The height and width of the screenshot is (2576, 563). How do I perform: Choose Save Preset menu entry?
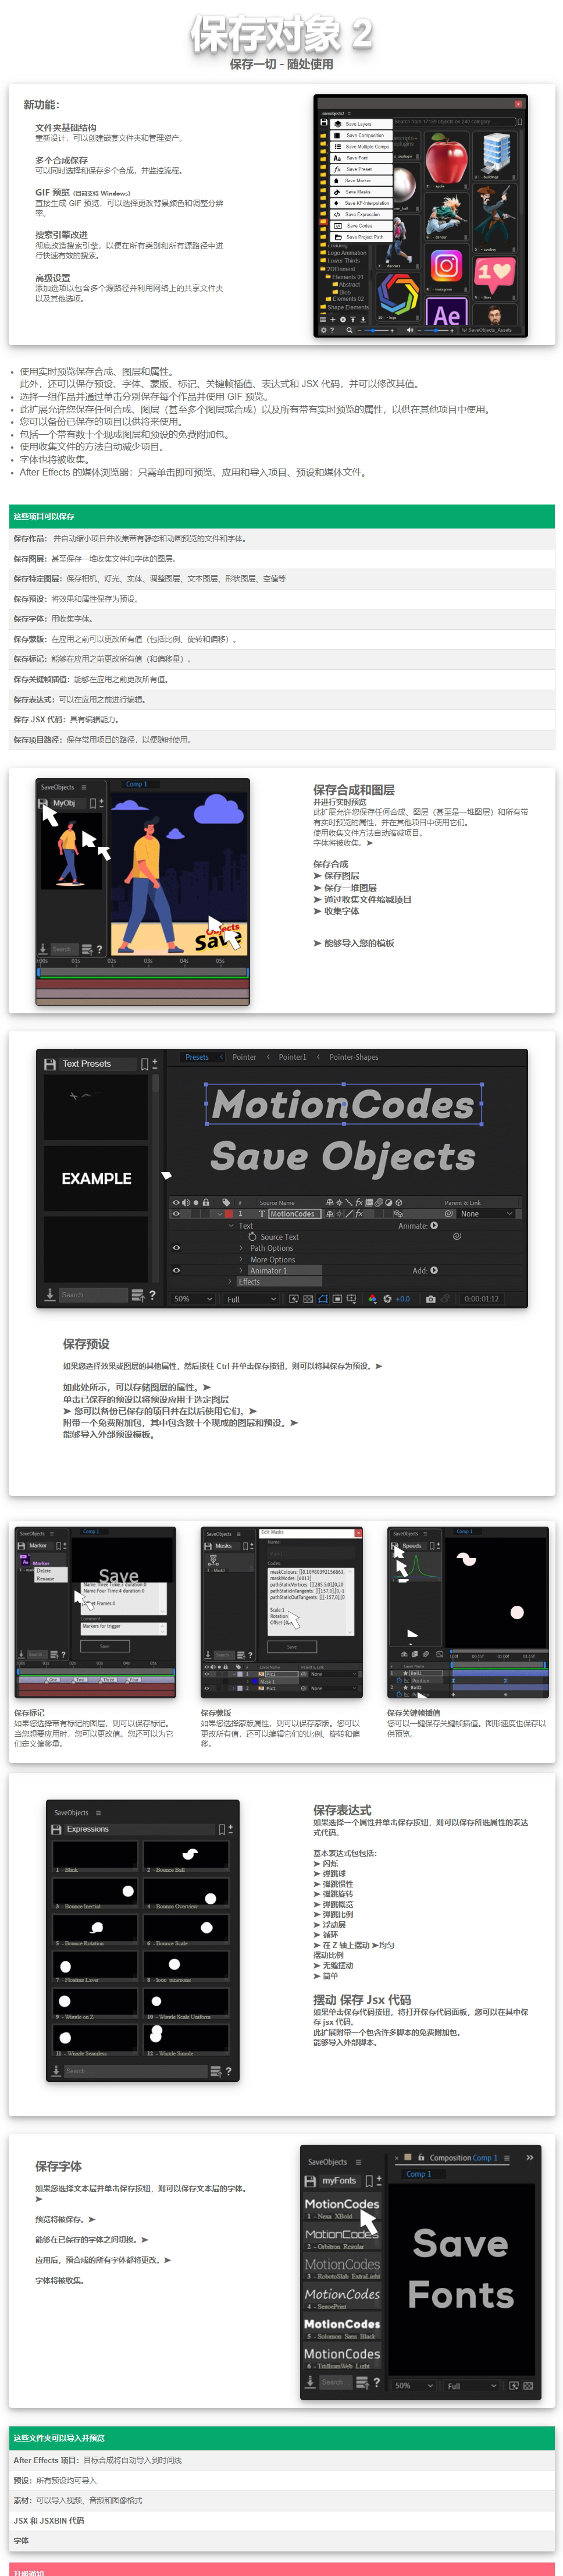(362, 169)
